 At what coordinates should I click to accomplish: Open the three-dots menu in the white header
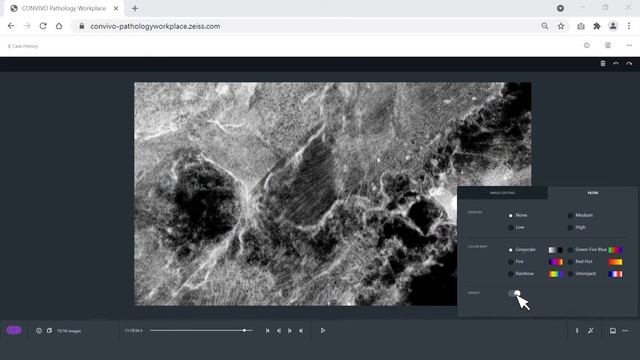click(x=629, y=45)
